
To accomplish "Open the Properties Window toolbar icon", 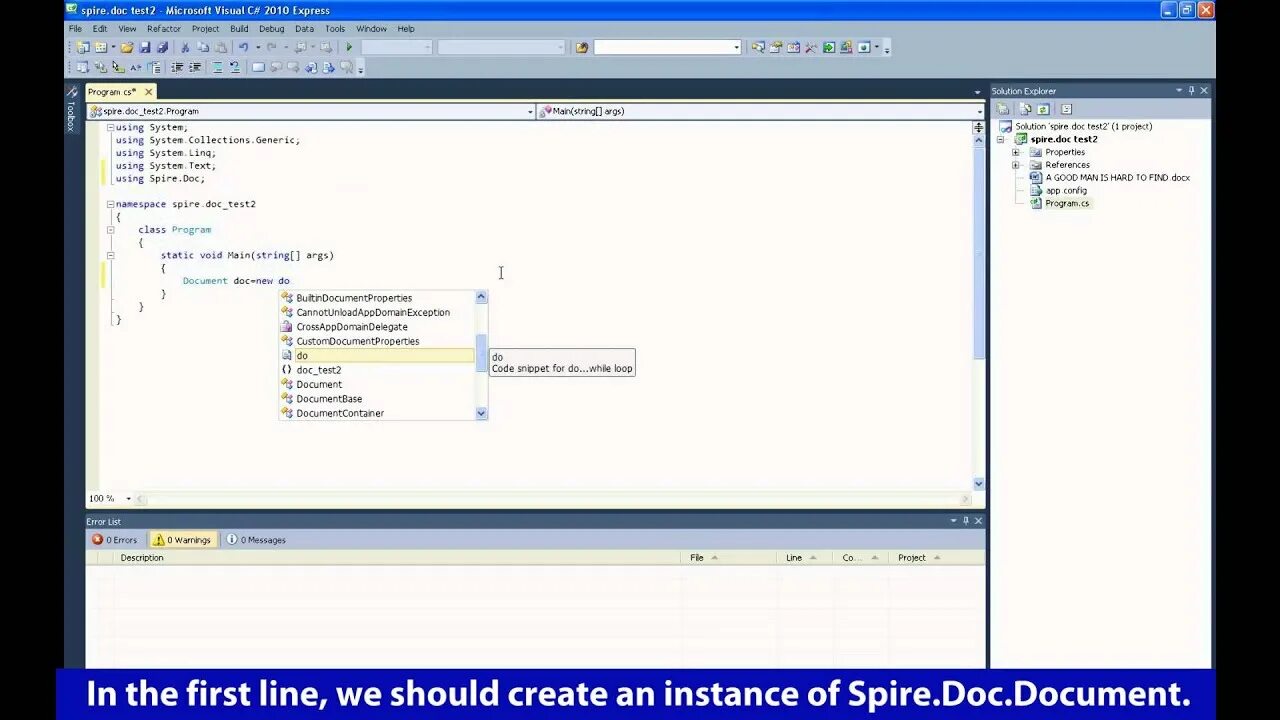I will [776, 47].
